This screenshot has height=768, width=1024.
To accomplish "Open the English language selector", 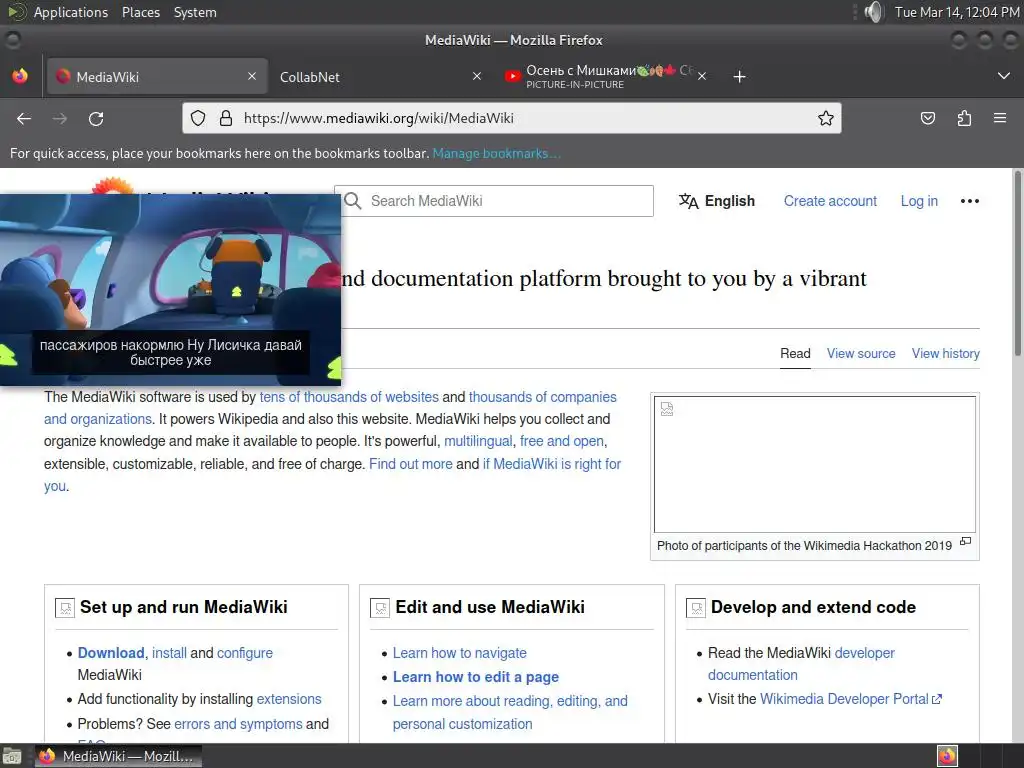I will point(716,201).
